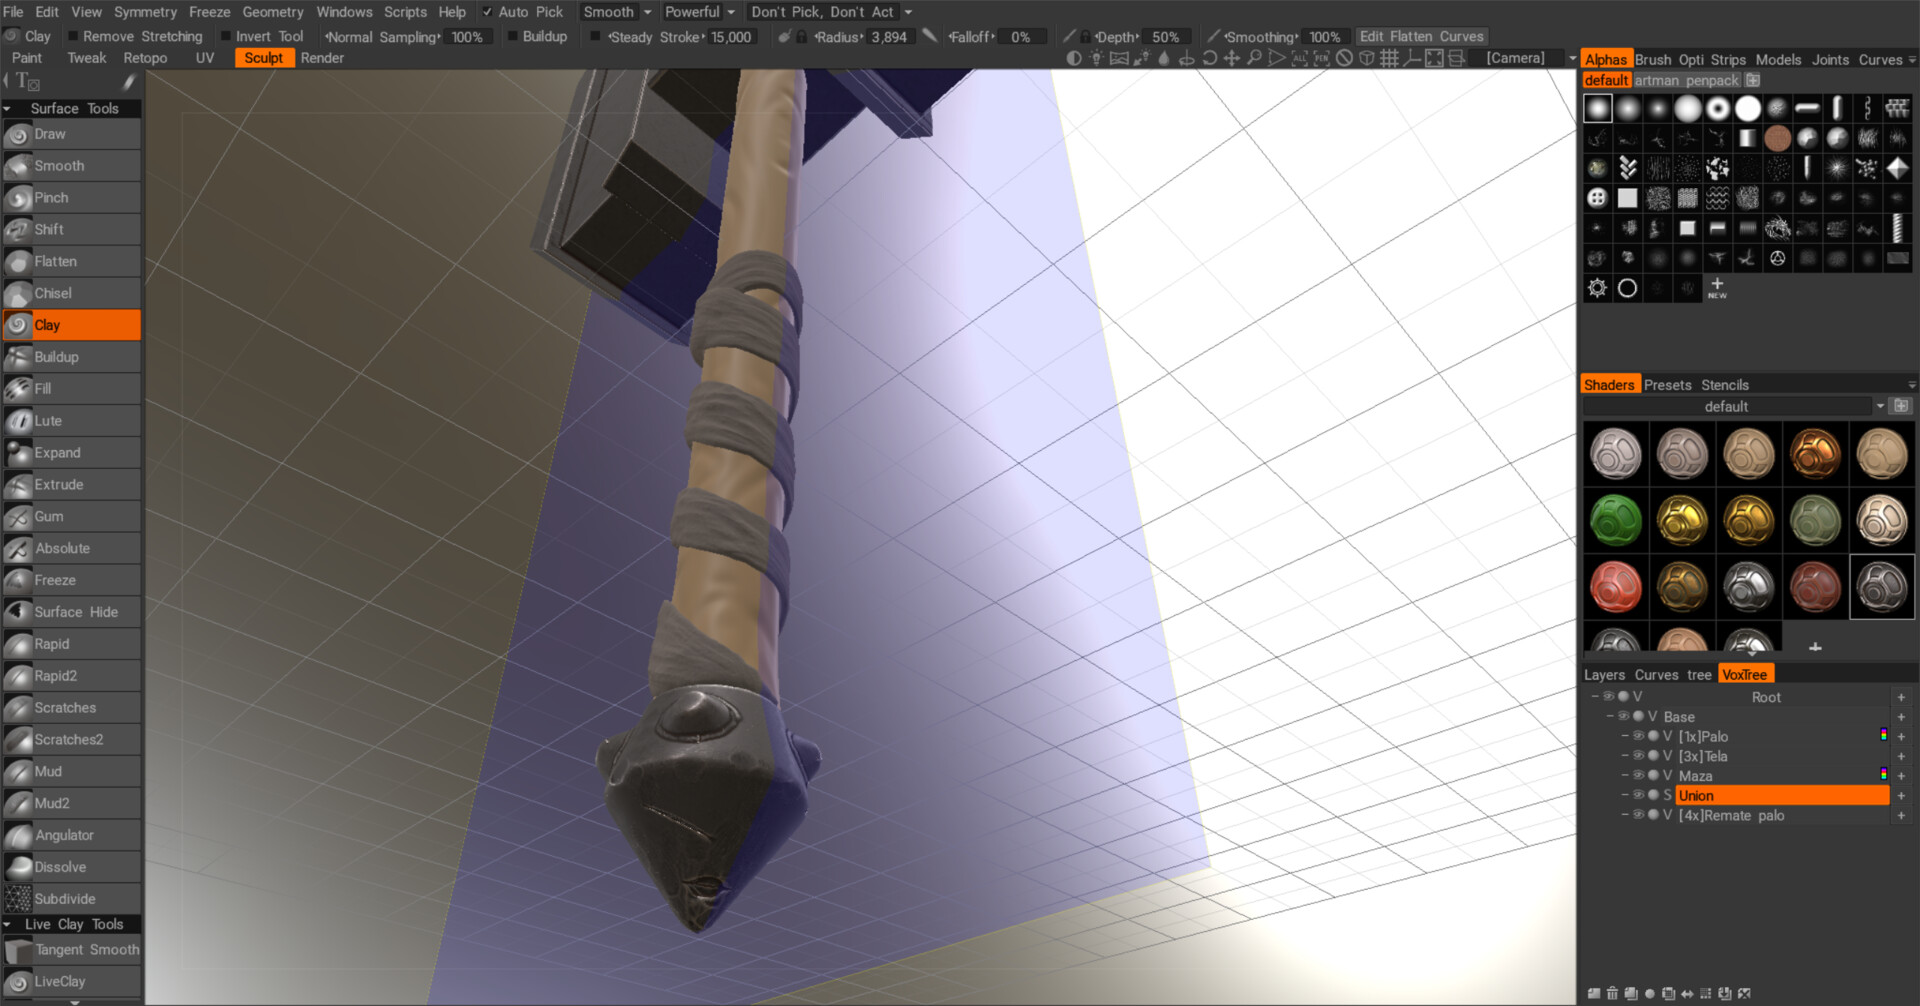Click the plus icon to add a shader

(x=1815, y=647)
